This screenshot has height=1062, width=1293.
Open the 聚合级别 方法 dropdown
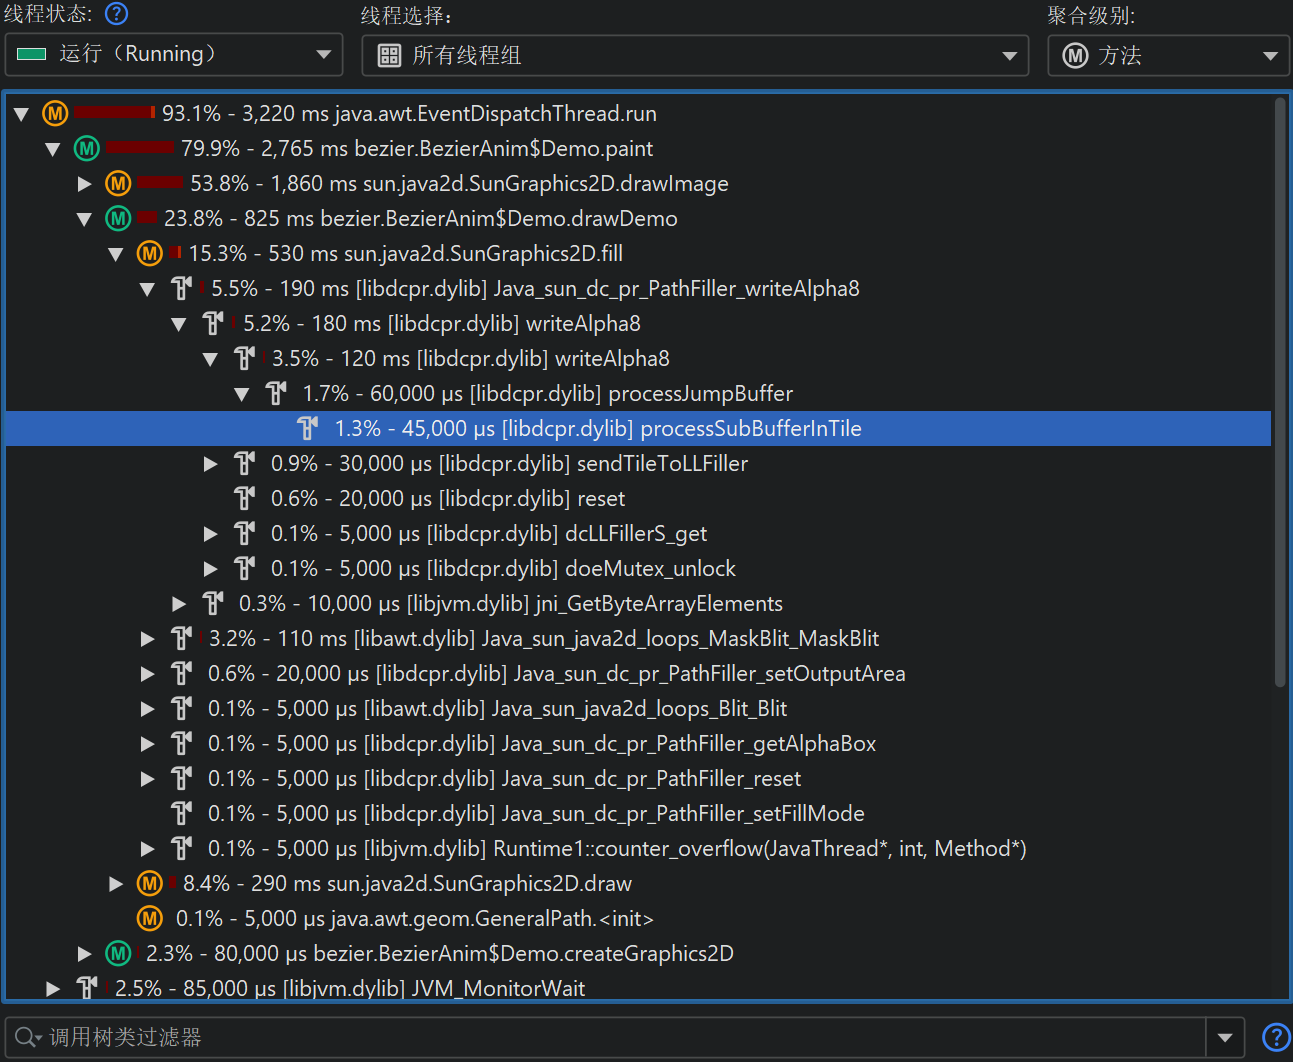(x=1168, y=55)
